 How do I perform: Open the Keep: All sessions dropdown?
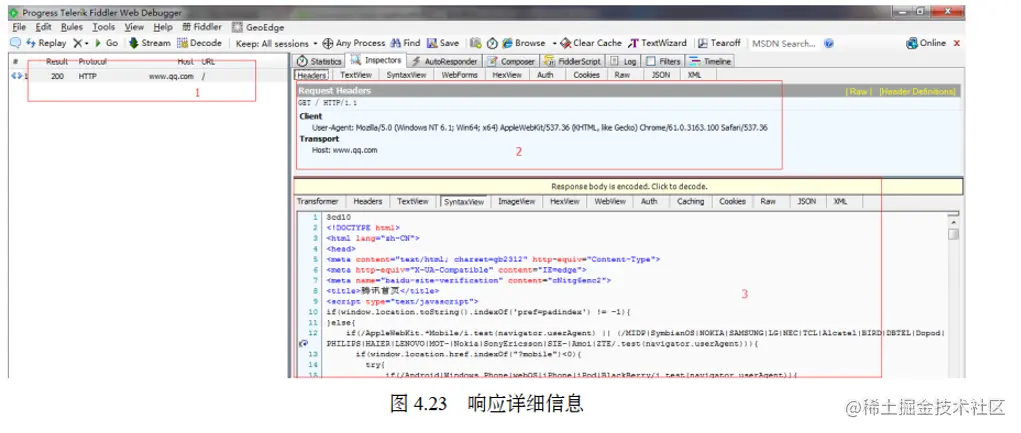[276, 44]
